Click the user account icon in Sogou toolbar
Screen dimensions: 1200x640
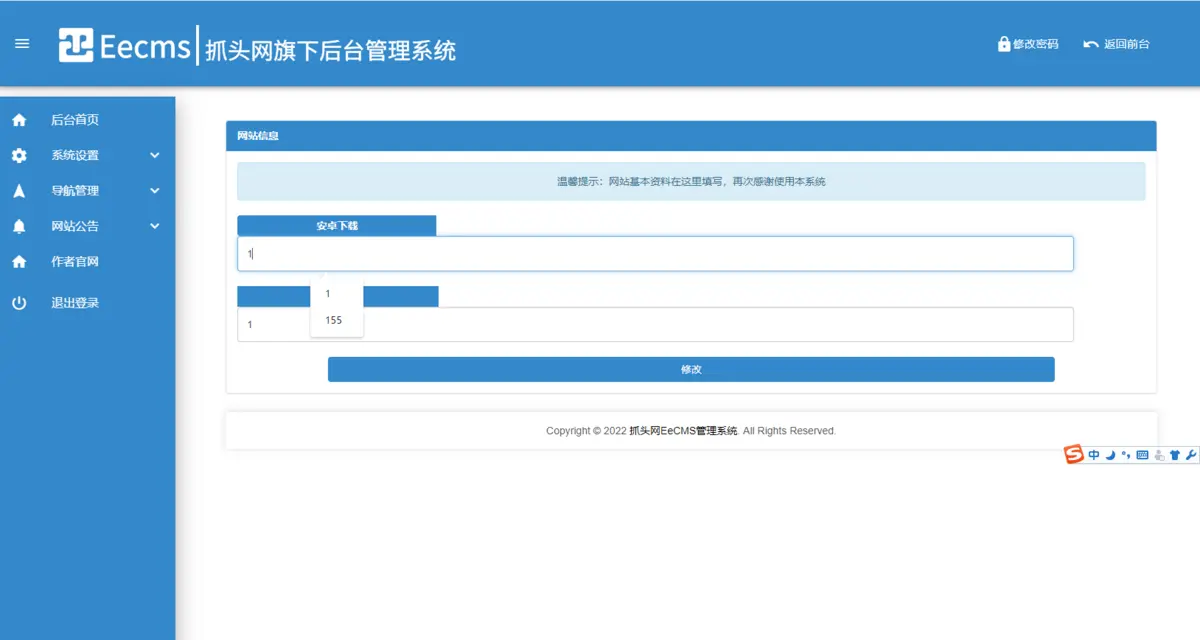click(1159, 456)
